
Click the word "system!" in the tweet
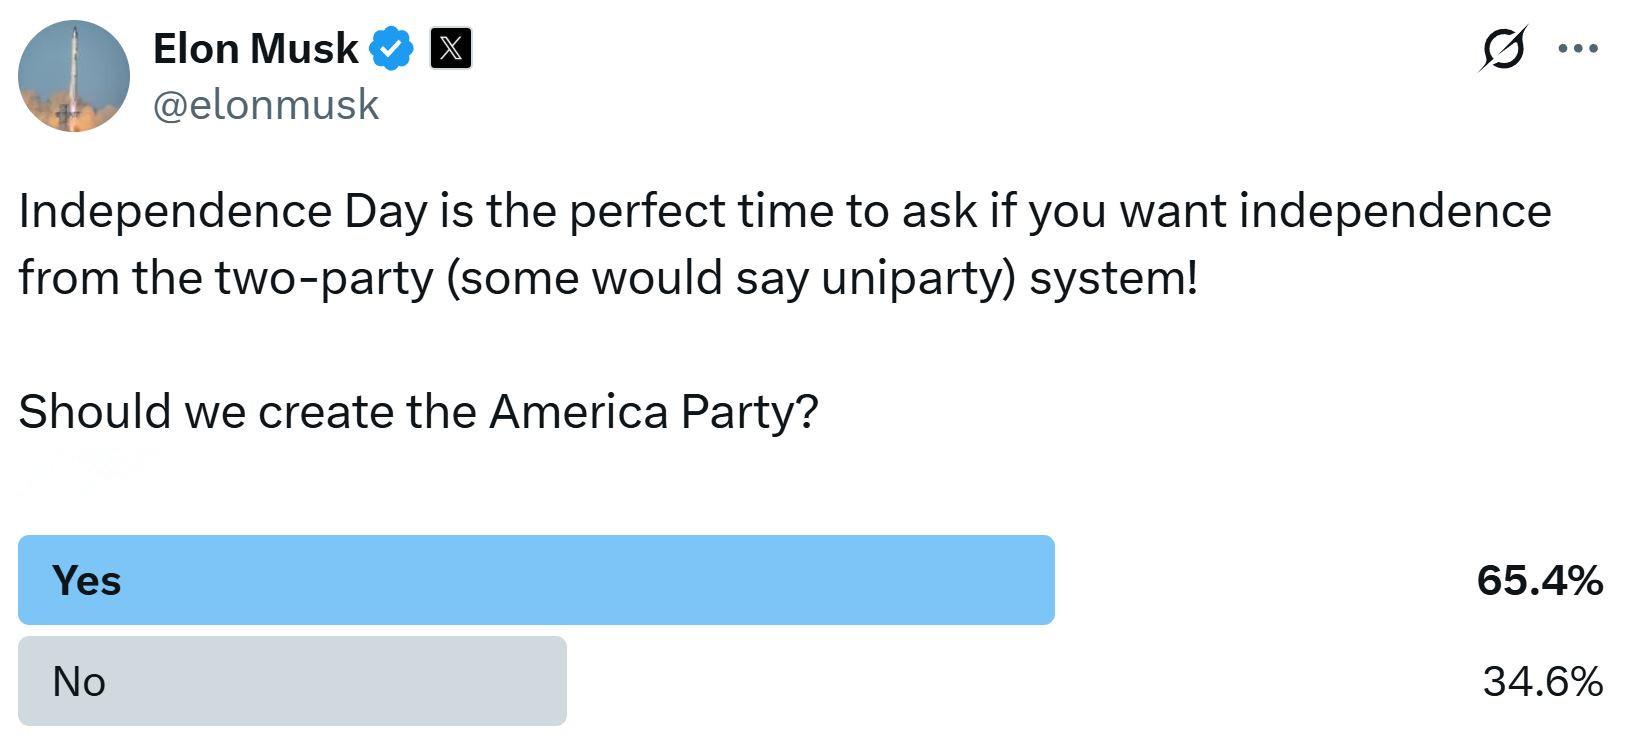[1113, 279]
